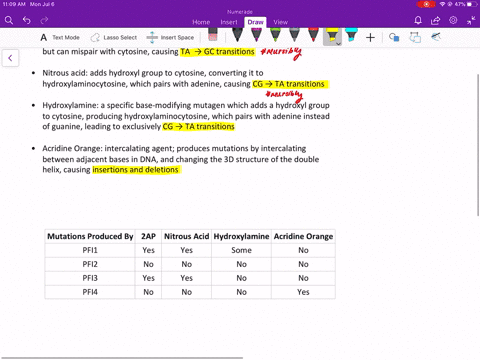Click the "PFI2" row label
The height and width of the screenshot is (360, 480).
(90, 264)
